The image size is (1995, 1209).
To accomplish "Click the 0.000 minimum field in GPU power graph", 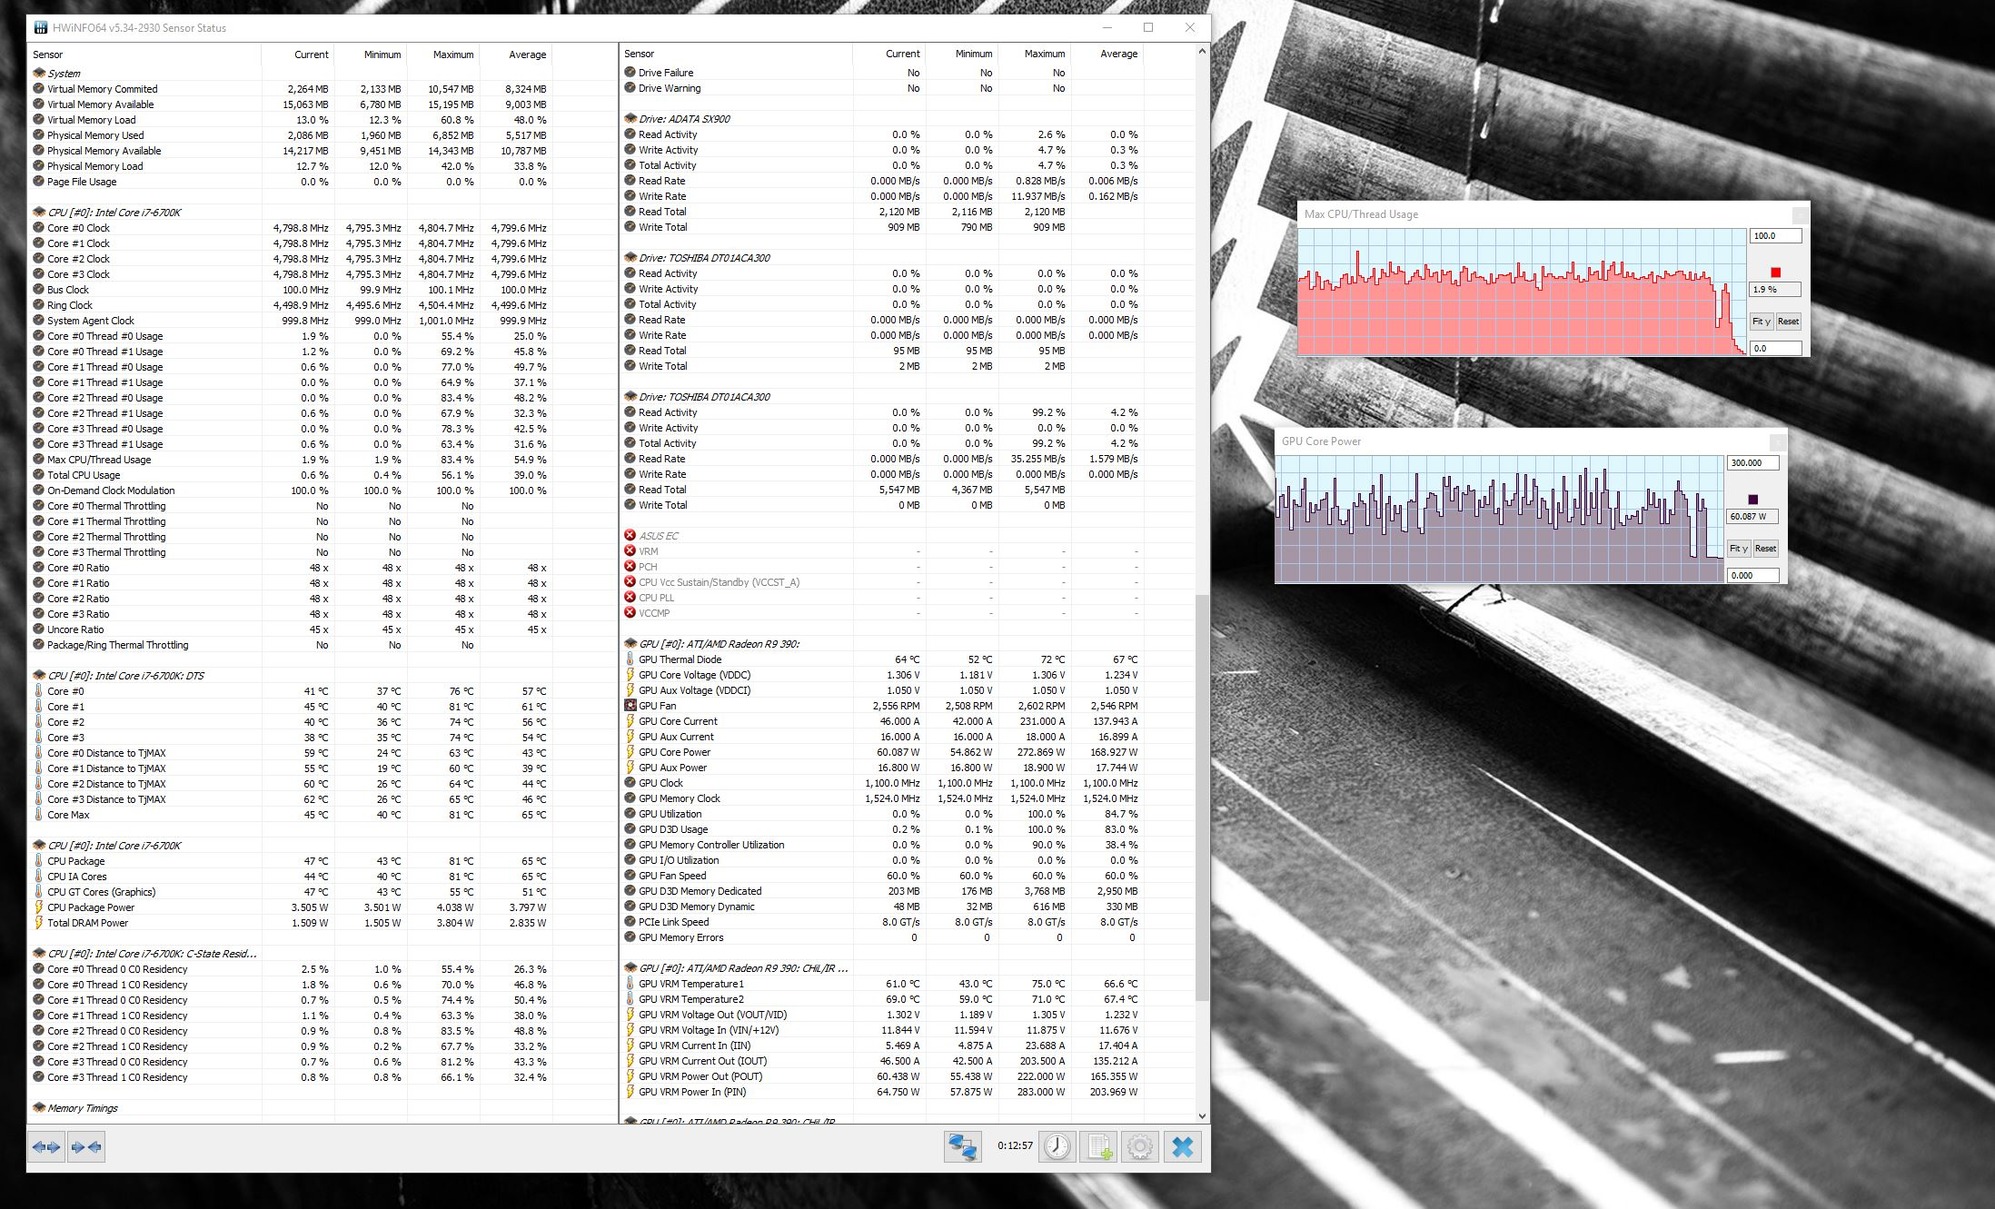I will click(x=1753, y=575).
